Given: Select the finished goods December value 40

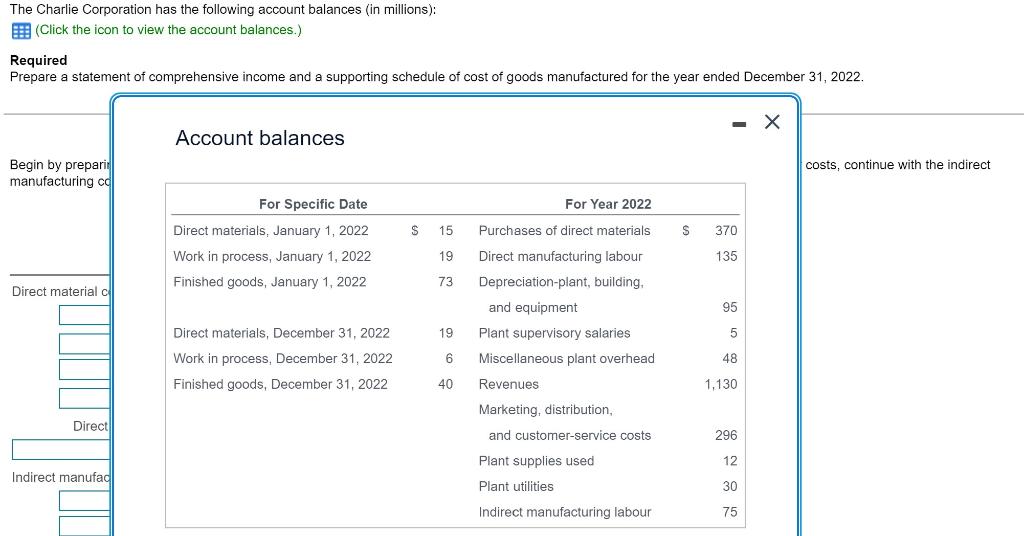Looking at the screenshot, I should 445,384.
